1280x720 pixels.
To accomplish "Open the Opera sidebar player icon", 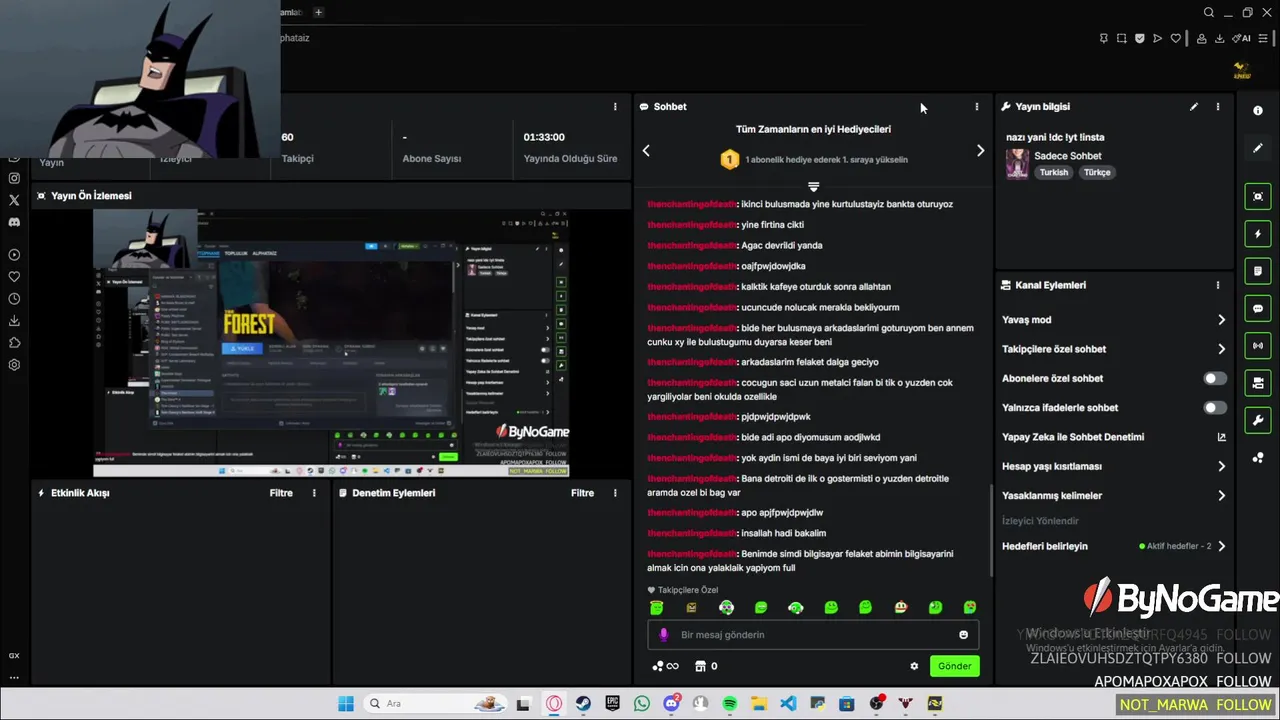I will tap(14, 255).
